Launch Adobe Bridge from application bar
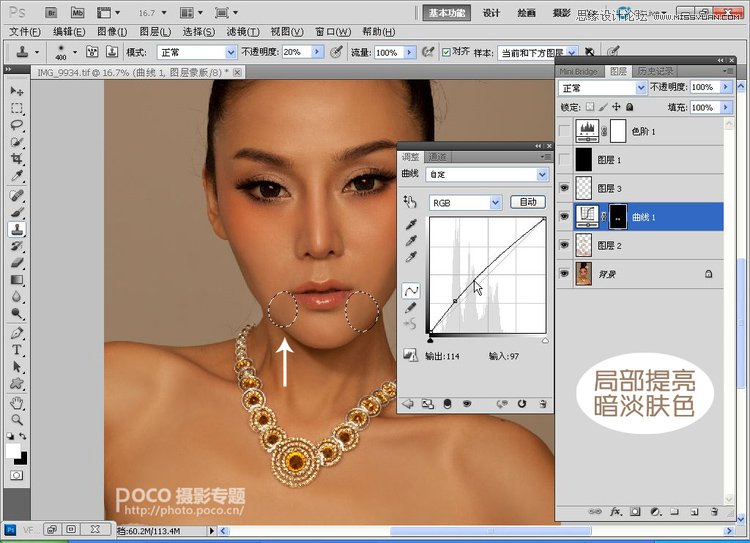The width and height of the screenshot is (750, 543). tap(51, 12)
